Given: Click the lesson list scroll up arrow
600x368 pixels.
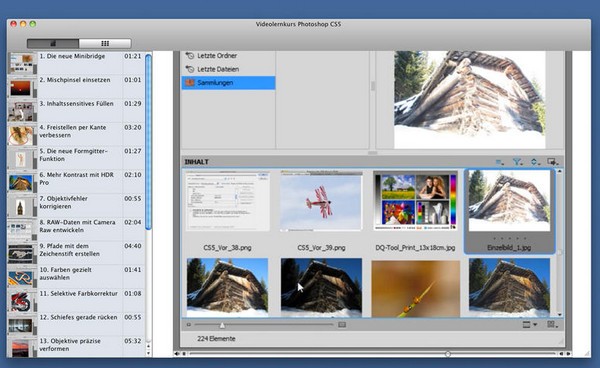Looking at the screenshot, I should coord(148,347).
